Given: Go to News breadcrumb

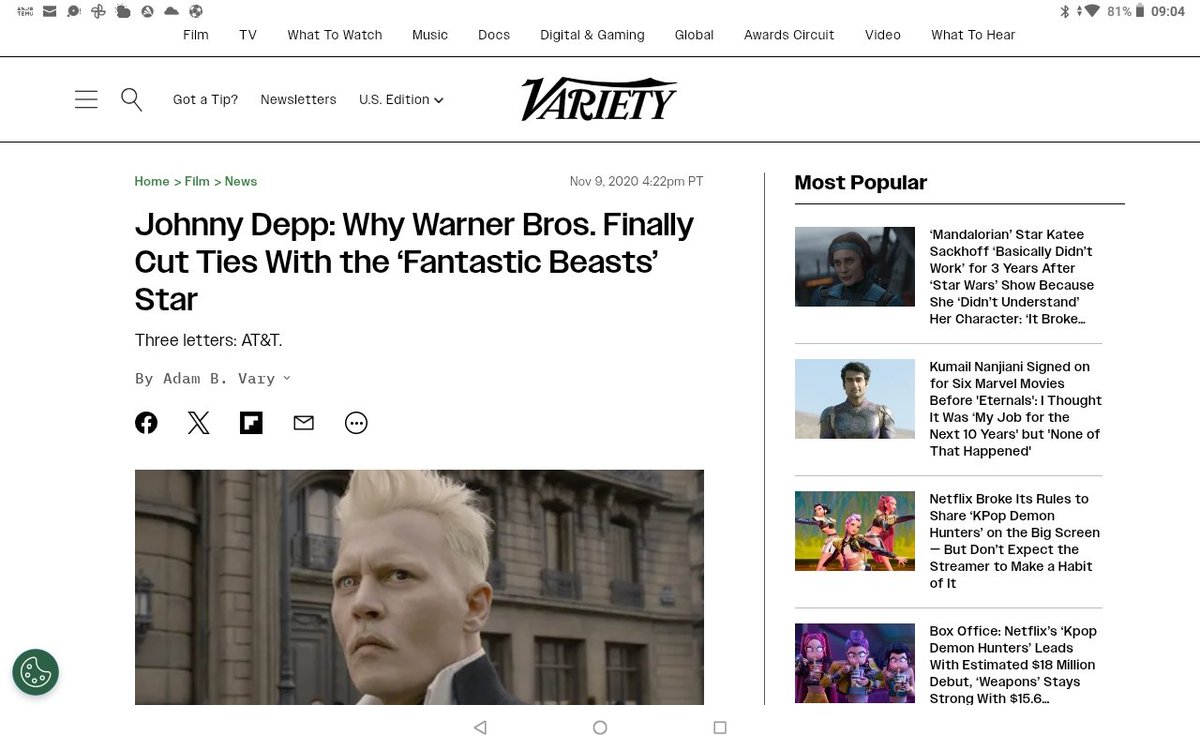Looking at the screenshot, I should coord(241,181).
